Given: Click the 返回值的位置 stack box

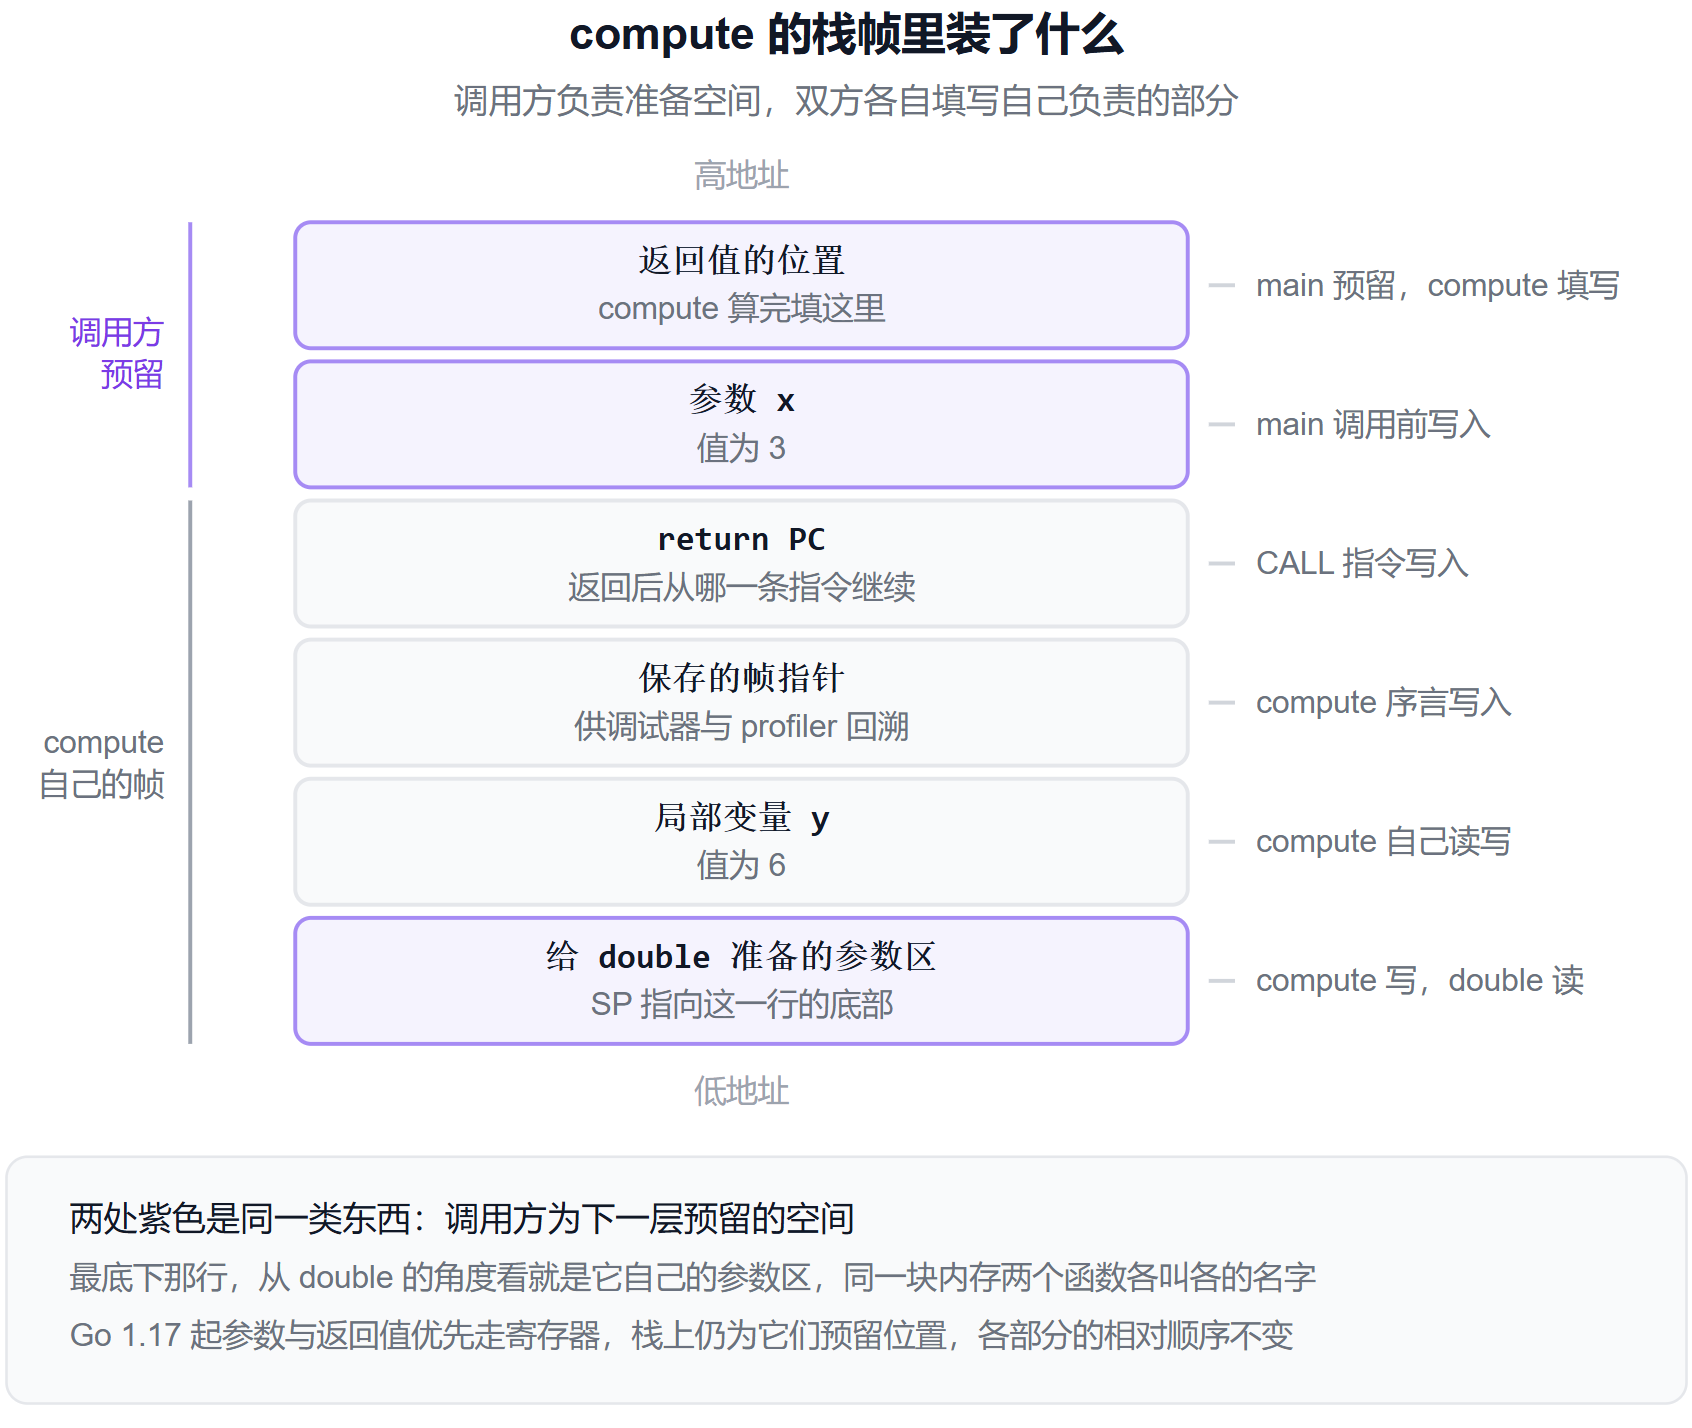Looking at the screenshot, I should click(741, 285).
